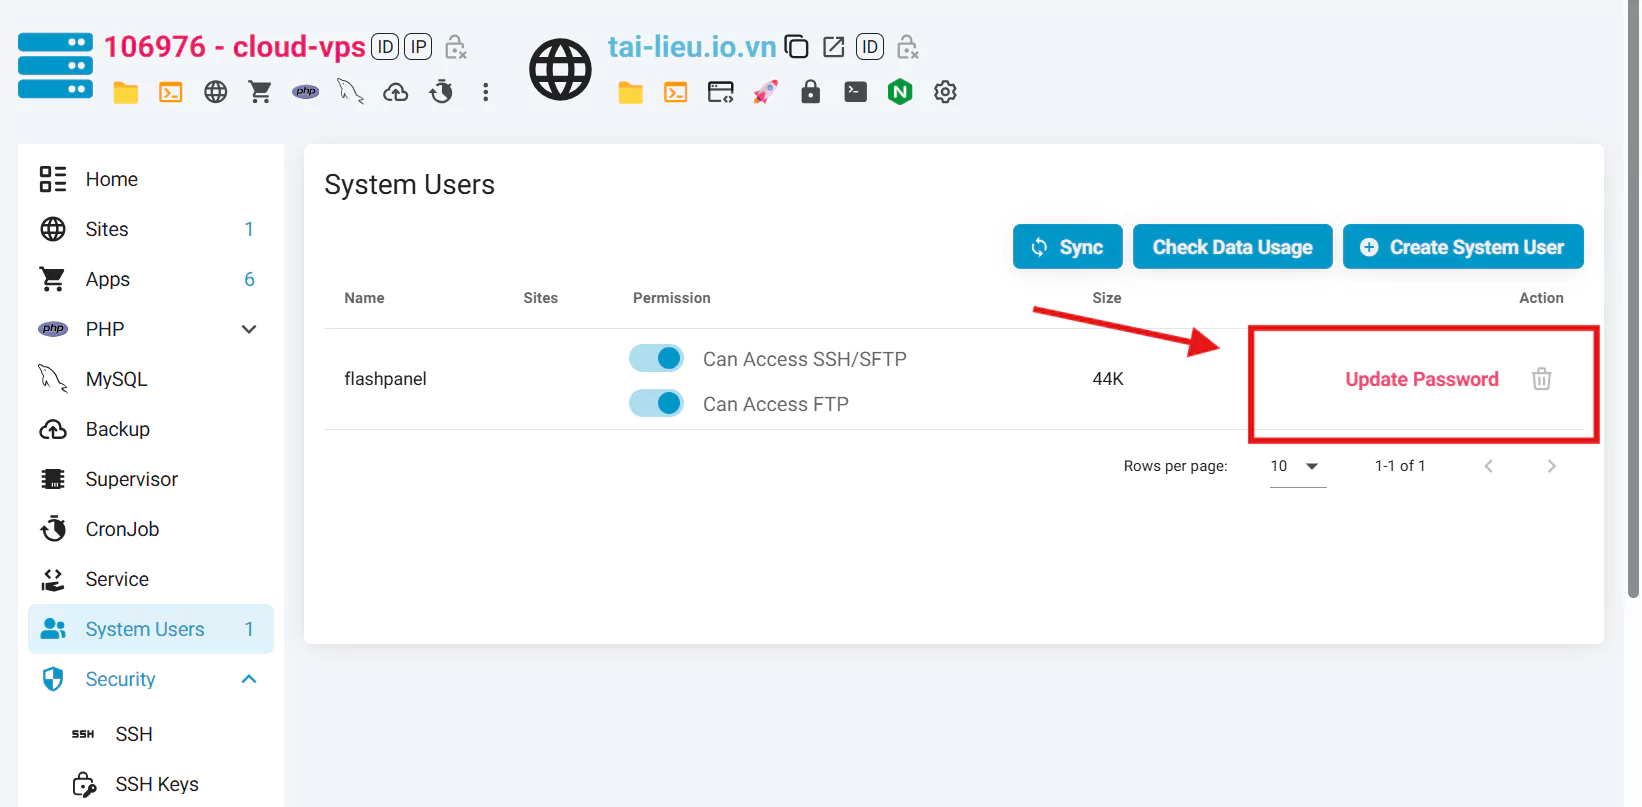Click Update Password for flashpanel

[x=1421, y=379]
